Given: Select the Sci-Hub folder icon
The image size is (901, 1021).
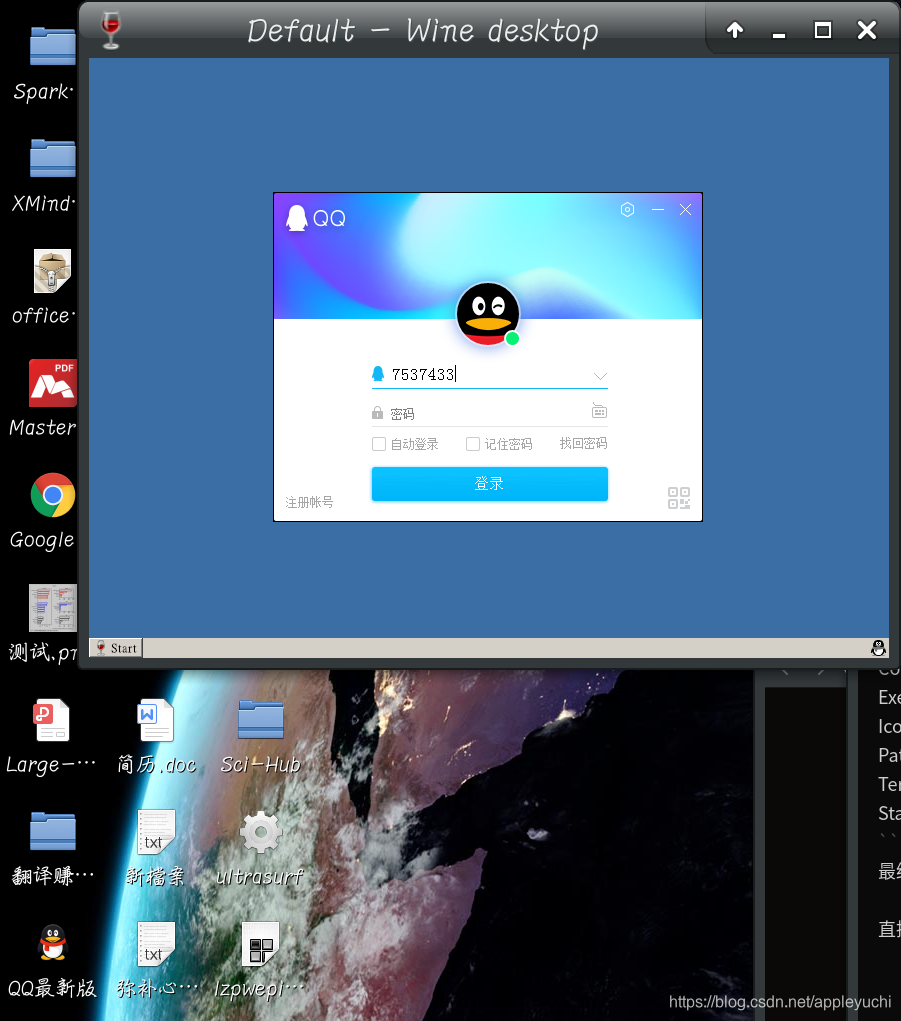Looking at the screenshot, I should [260, 720].
